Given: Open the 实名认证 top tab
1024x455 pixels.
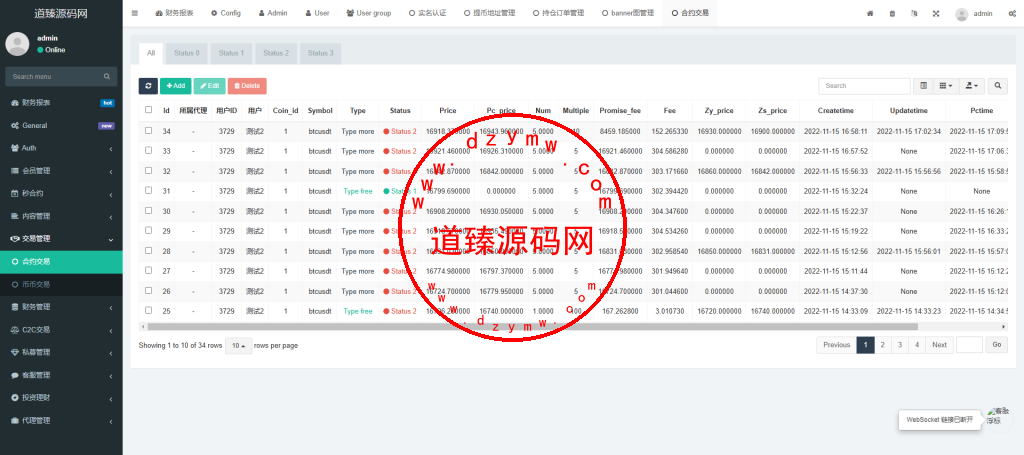Looking at the screenshot, I should coord(427,13).
